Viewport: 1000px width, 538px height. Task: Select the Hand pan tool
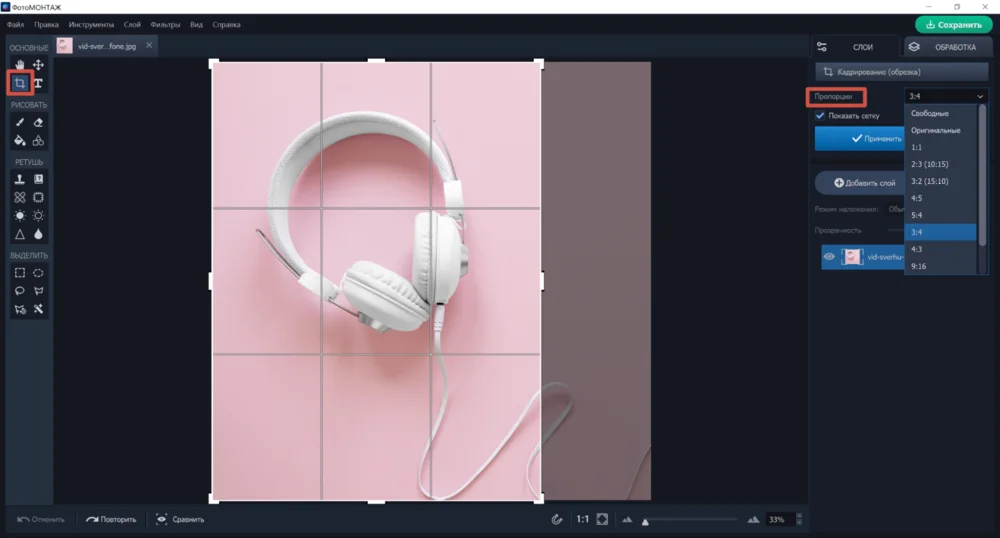pyautogui.click(x=20, y=65)
